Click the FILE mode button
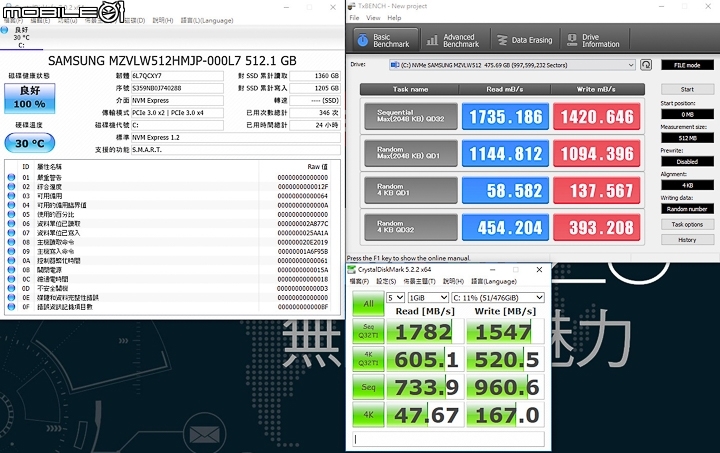The image size is (720, 453). coord(687,65)
